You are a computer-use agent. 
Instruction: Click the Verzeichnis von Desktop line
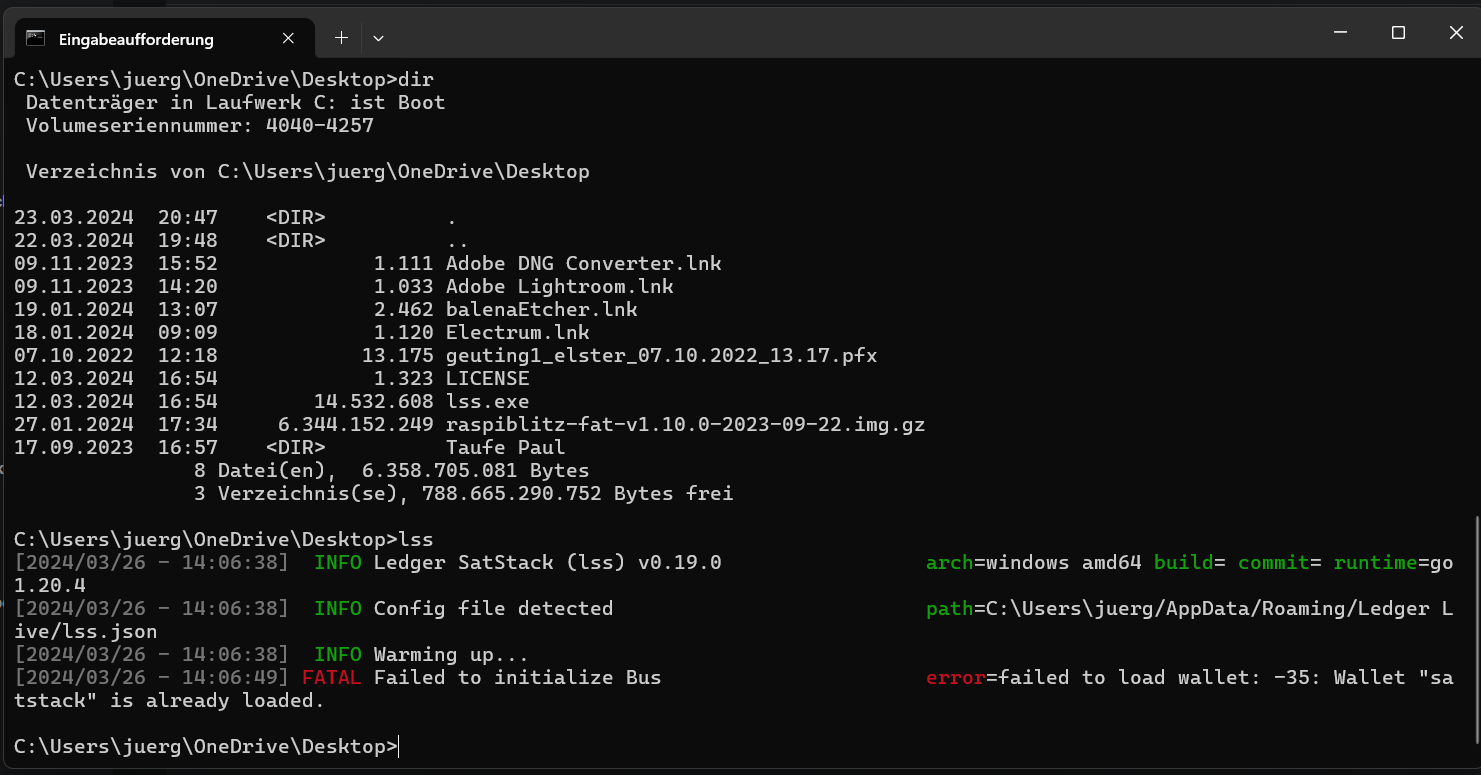pos(308,172)
